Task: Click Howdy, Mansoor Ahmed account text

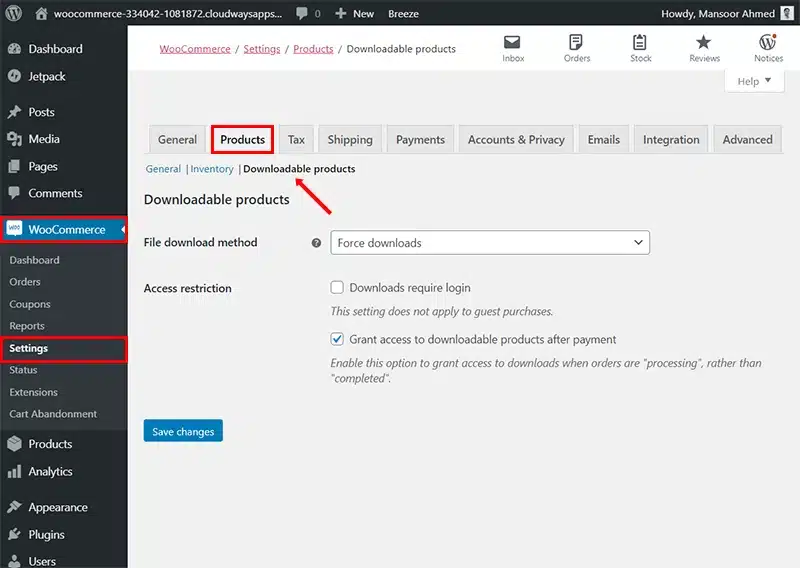Action: click(718, 14)
